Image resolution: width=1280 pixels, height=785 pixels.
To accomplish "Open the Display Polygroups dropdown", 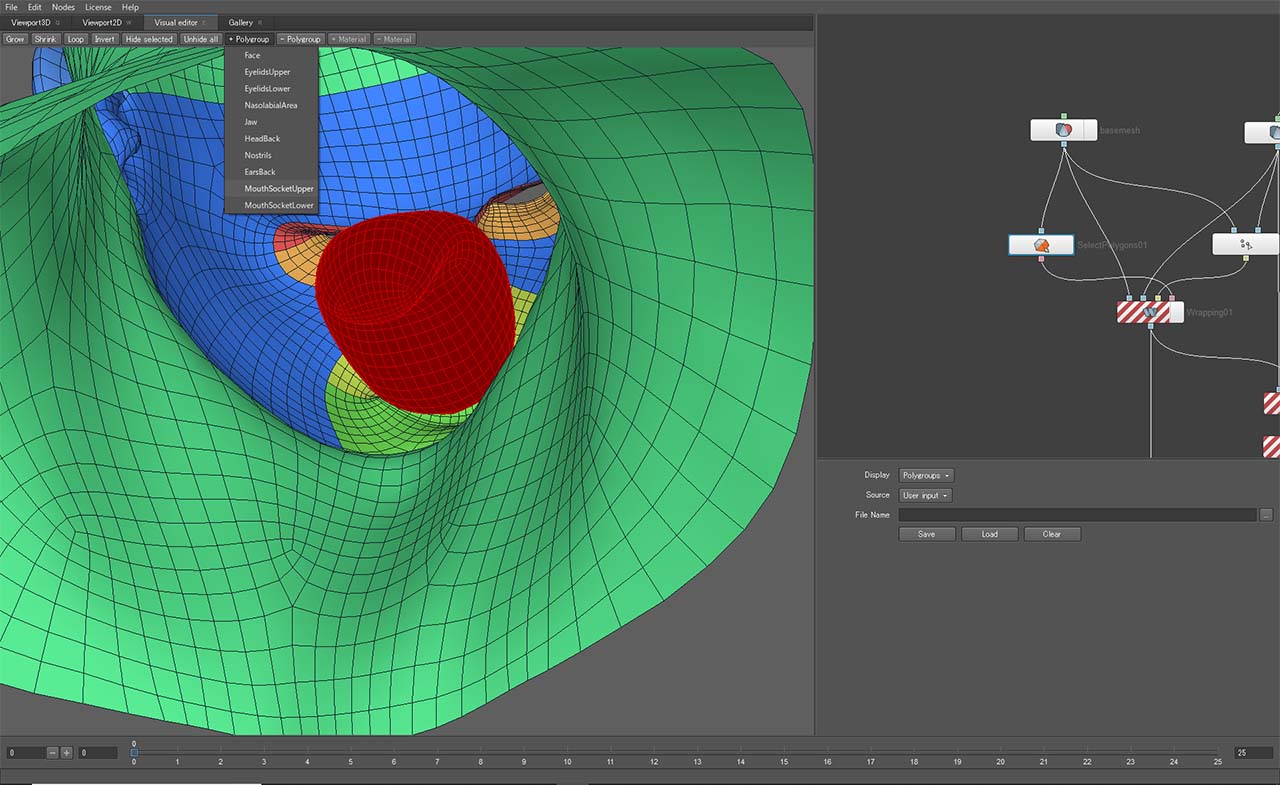I will pyautogui.click(x=926, y=476).
